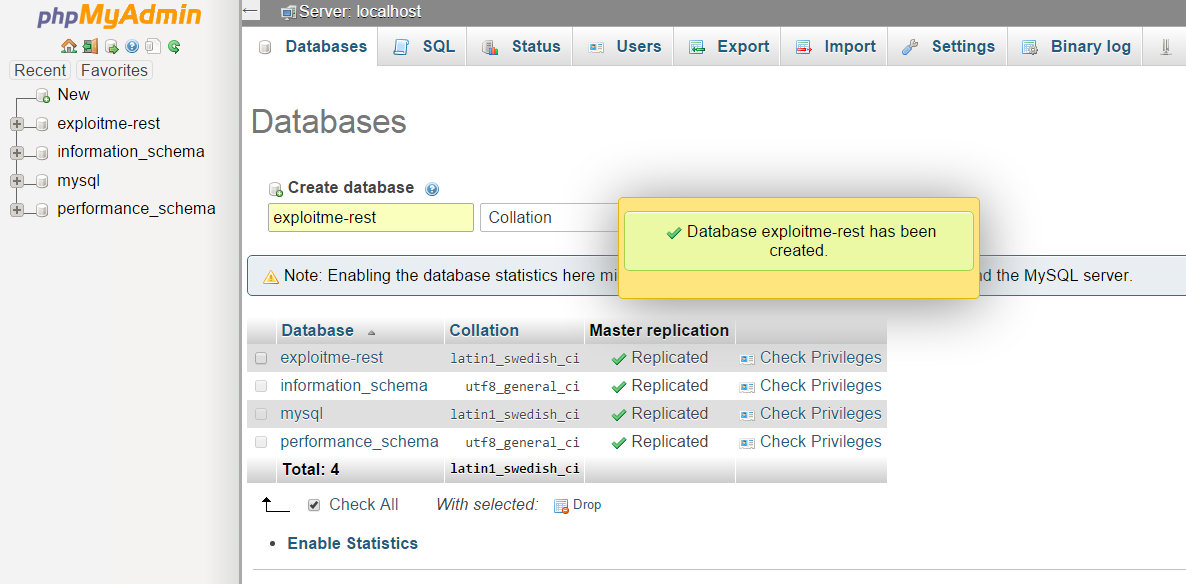Expand information_schema in the tree
1186x584 pixels.
(x=17, y=153)
